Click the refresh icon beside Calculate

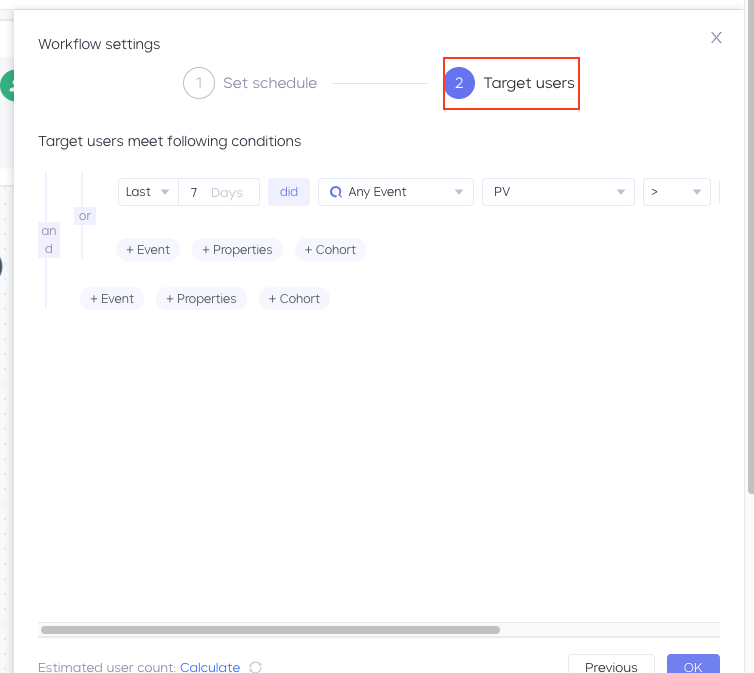point(255,667)
